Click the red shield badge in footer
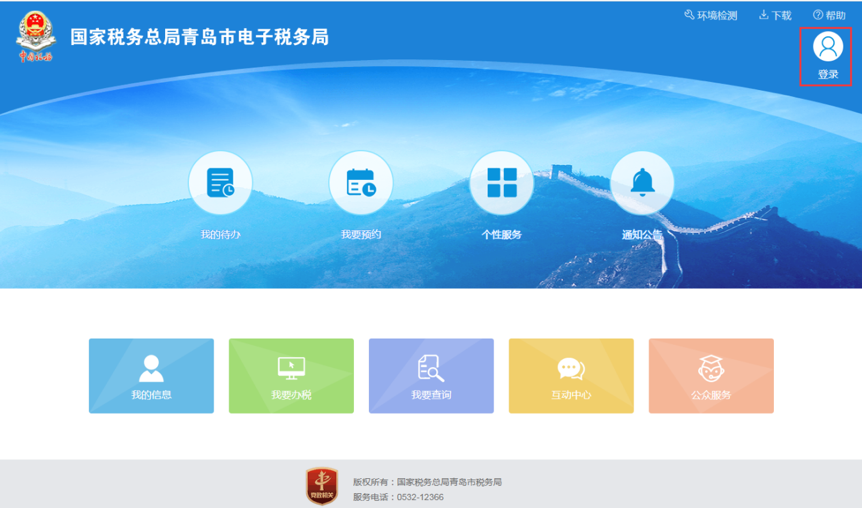This screenshot has width=862, height=508. tap(322, 486)
